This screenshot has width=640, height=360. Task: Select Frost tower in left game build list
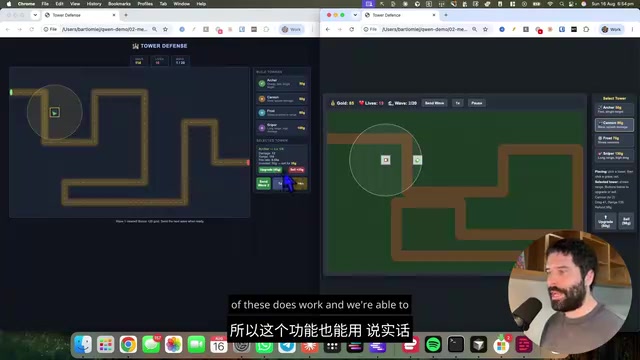pos(282,113)
